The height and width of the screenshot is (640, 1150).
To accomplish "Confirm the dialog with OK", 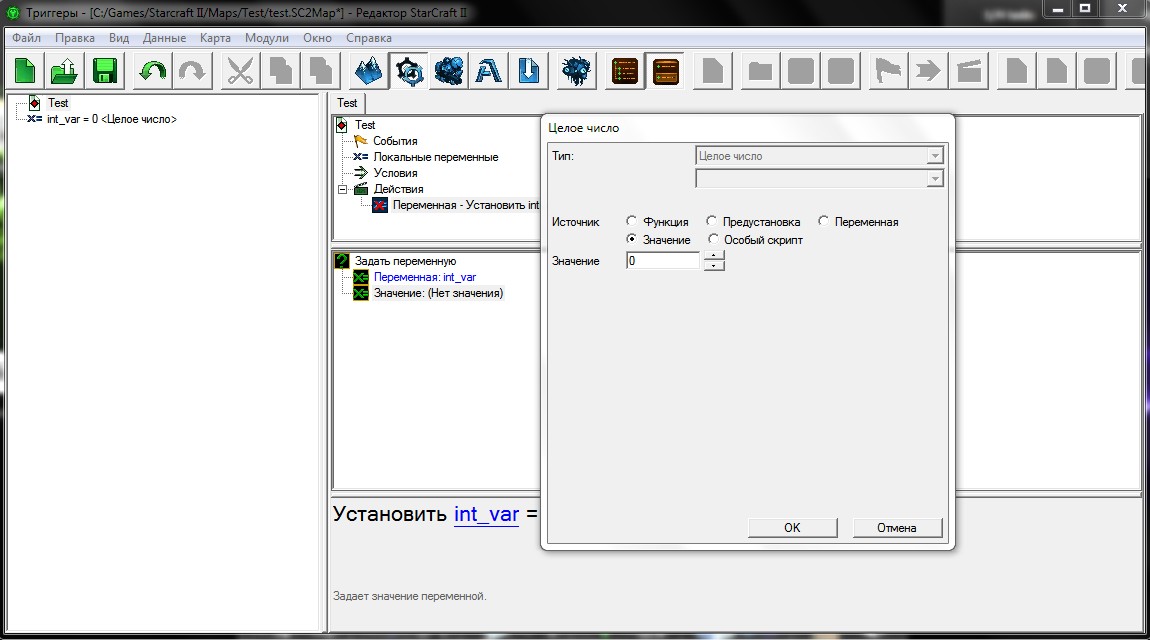I will pyautogui.click(x=792, y=528).
